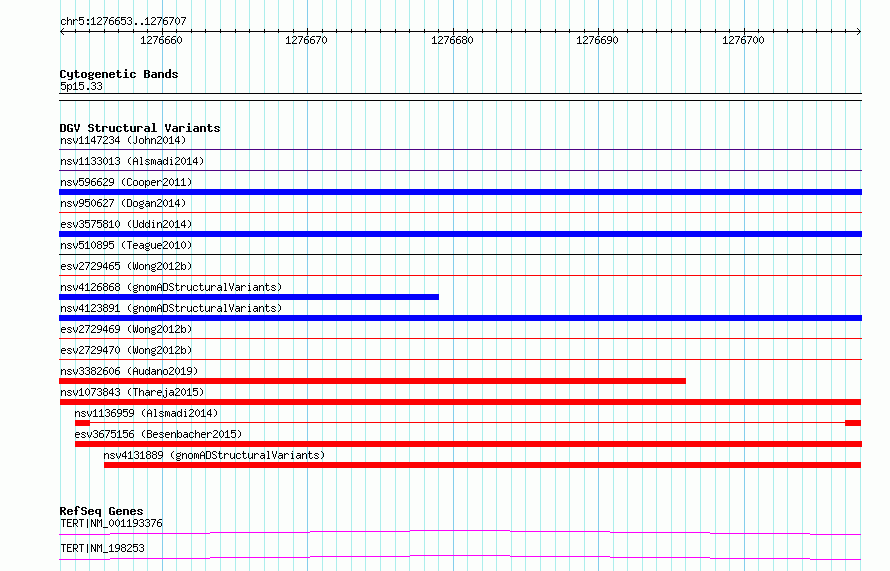Click the blue nsv596629 Cooper2011 bar
The width and height of the screenshot is (890, 571).
460,192
